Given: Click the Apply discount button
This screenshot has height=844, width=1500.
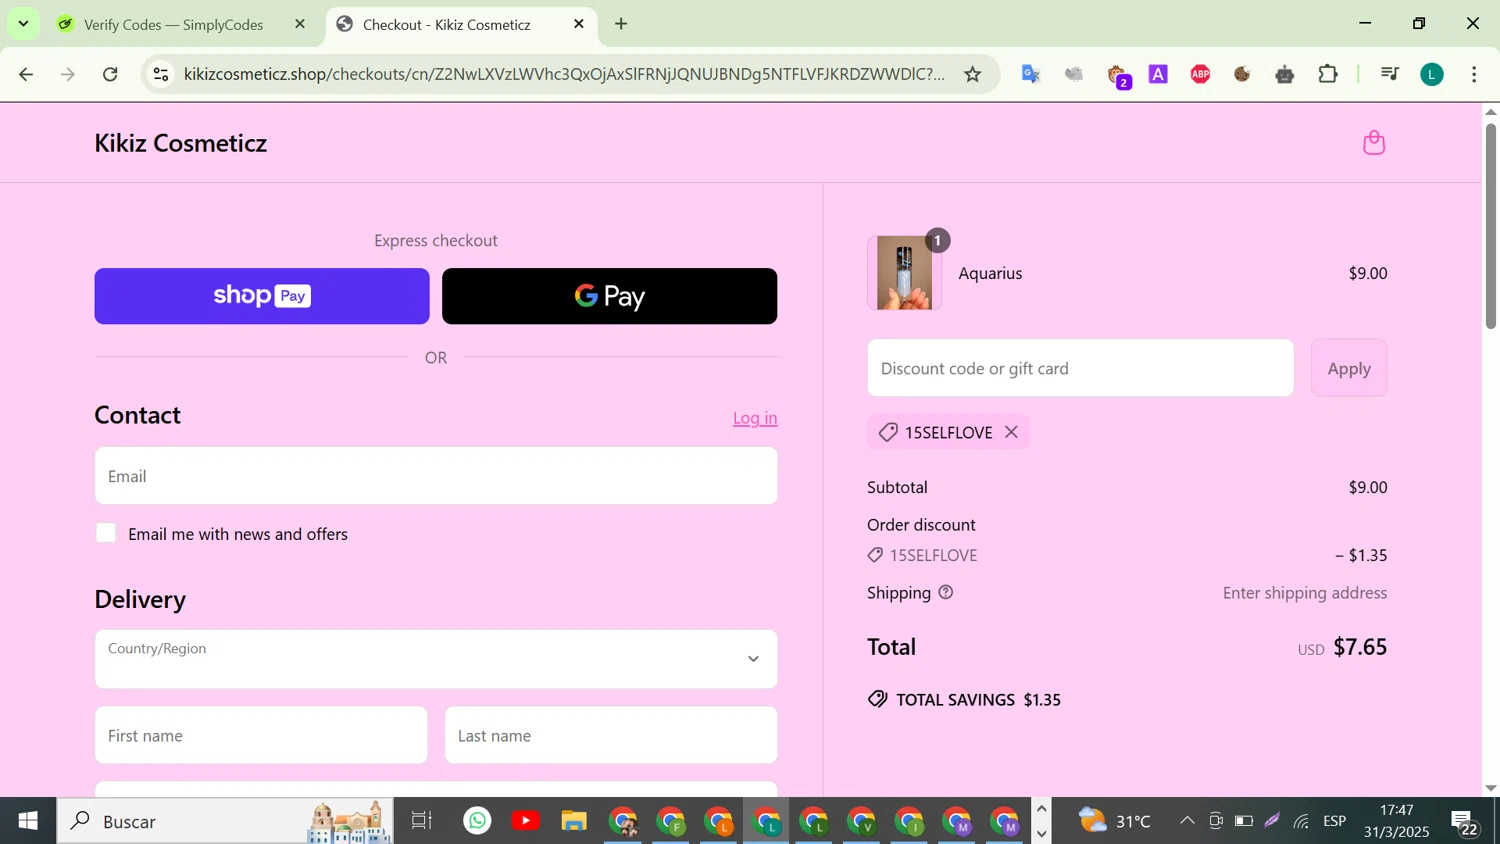Looking at the screenshot, I should (x=1349, y=368).
